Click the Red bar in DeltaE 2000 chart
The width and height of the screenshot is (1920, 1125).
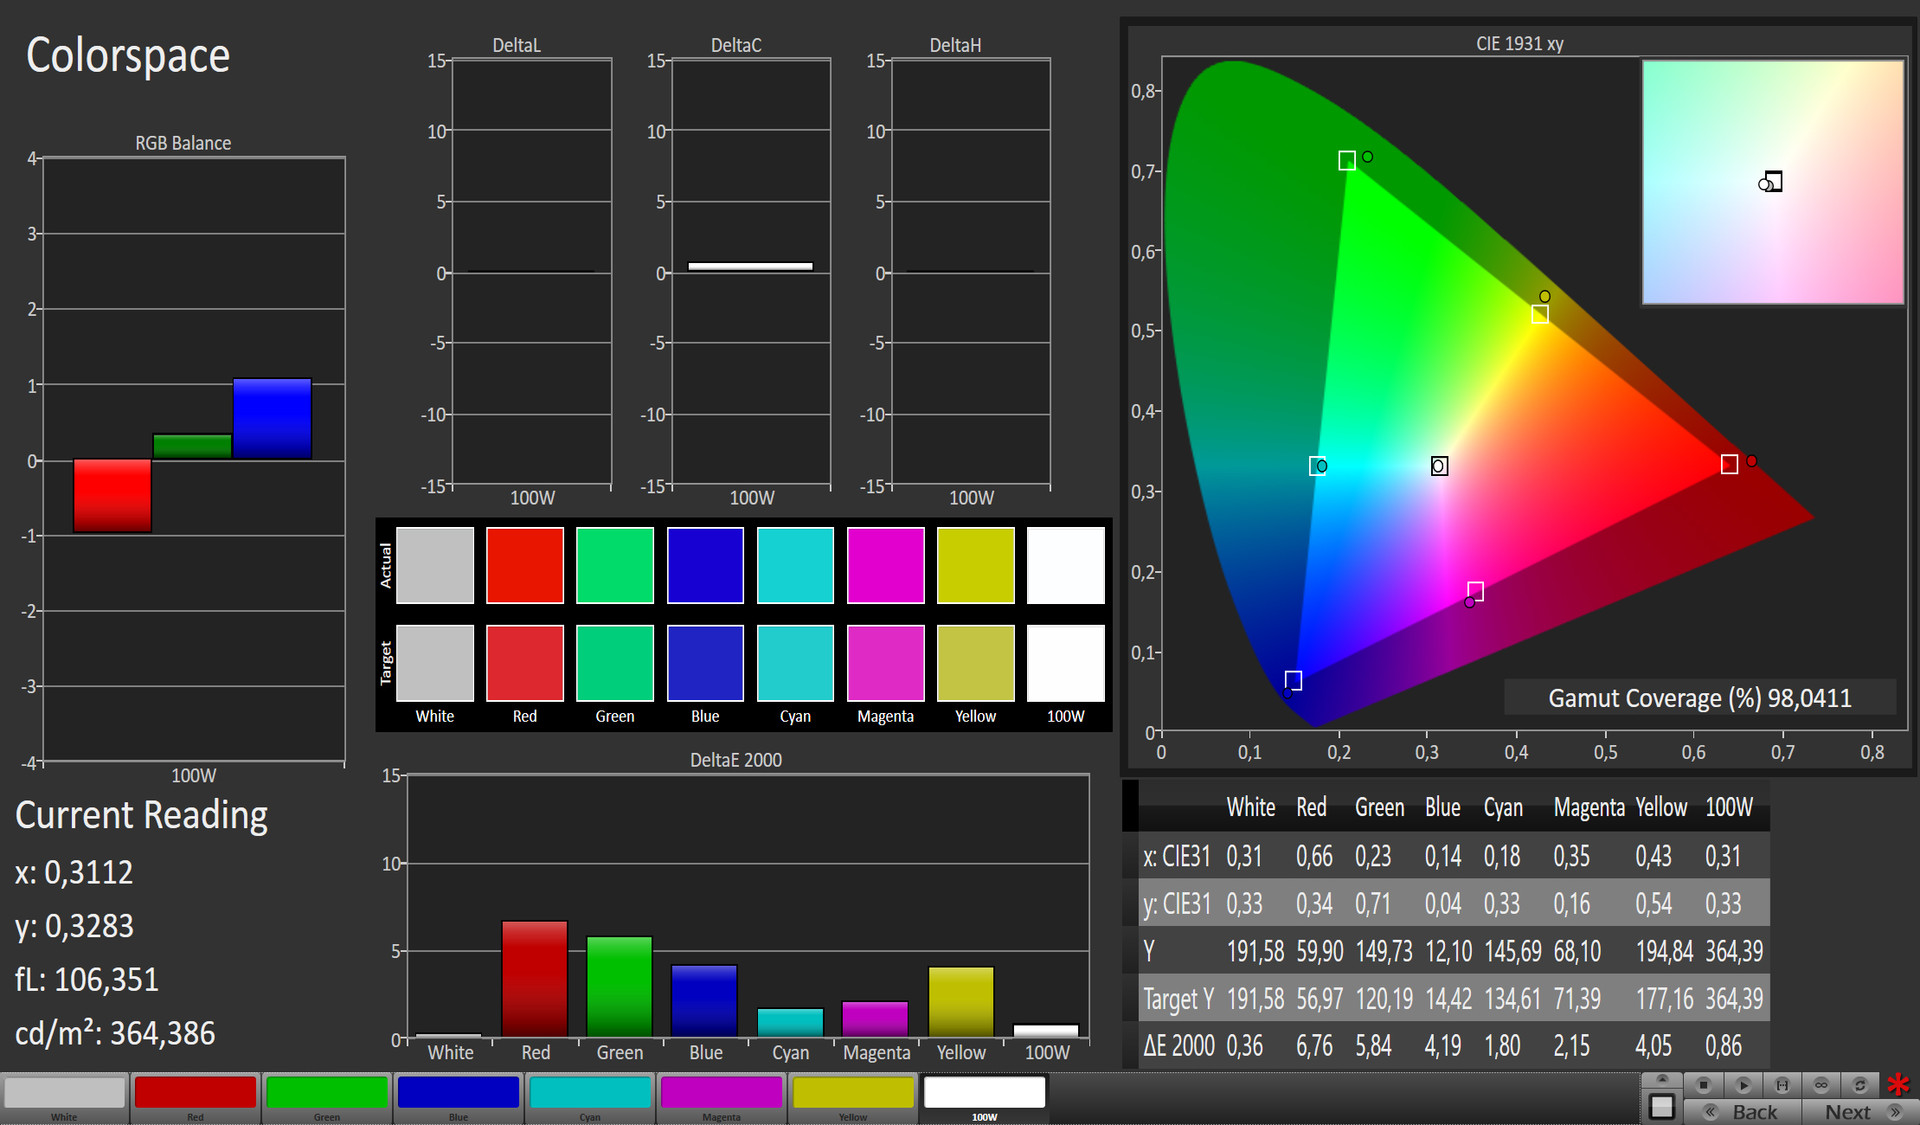point(535,979)
